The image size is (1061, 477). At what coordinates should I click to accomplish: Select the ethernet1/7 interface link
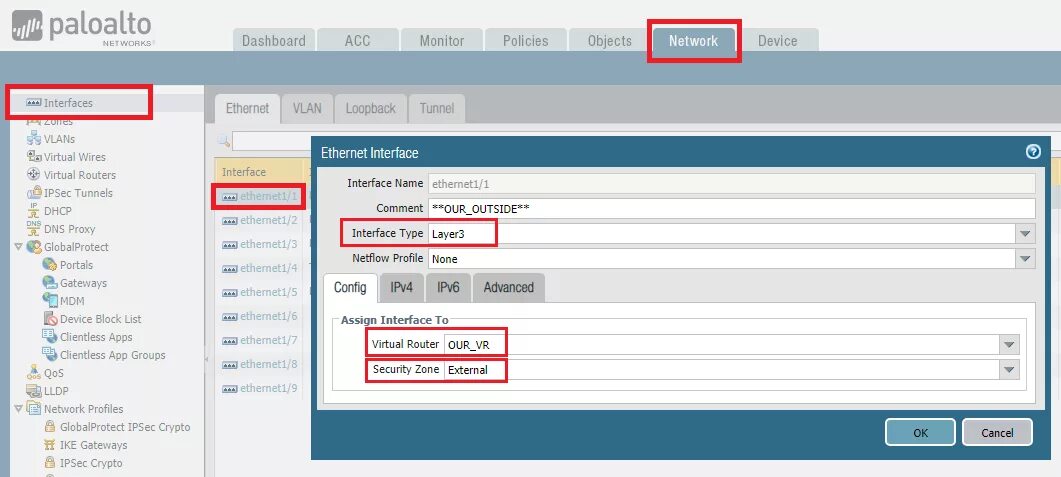coord(269,340)
